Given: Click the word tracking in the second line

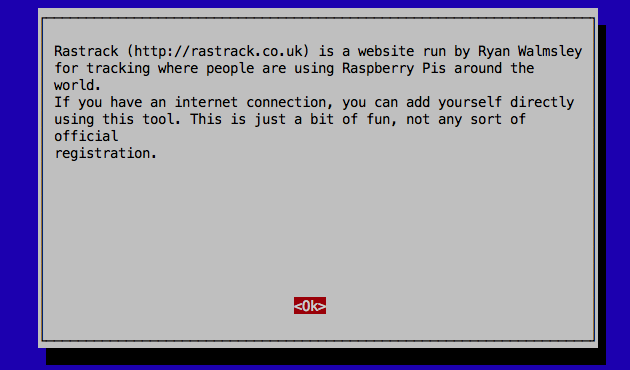Looking at the screenshot, I should click(x=118, y=68).
